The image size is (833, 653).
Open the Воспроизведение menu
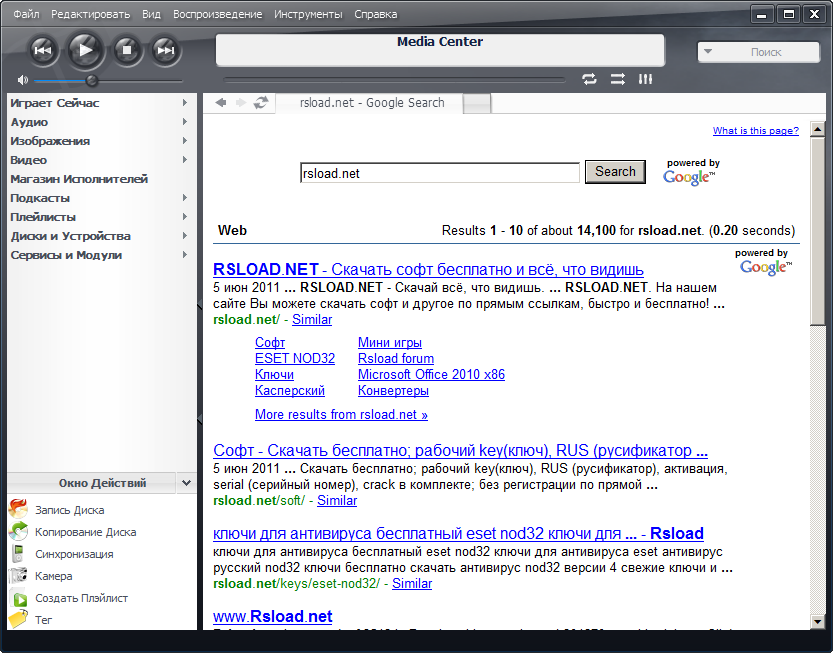point(217,14)
